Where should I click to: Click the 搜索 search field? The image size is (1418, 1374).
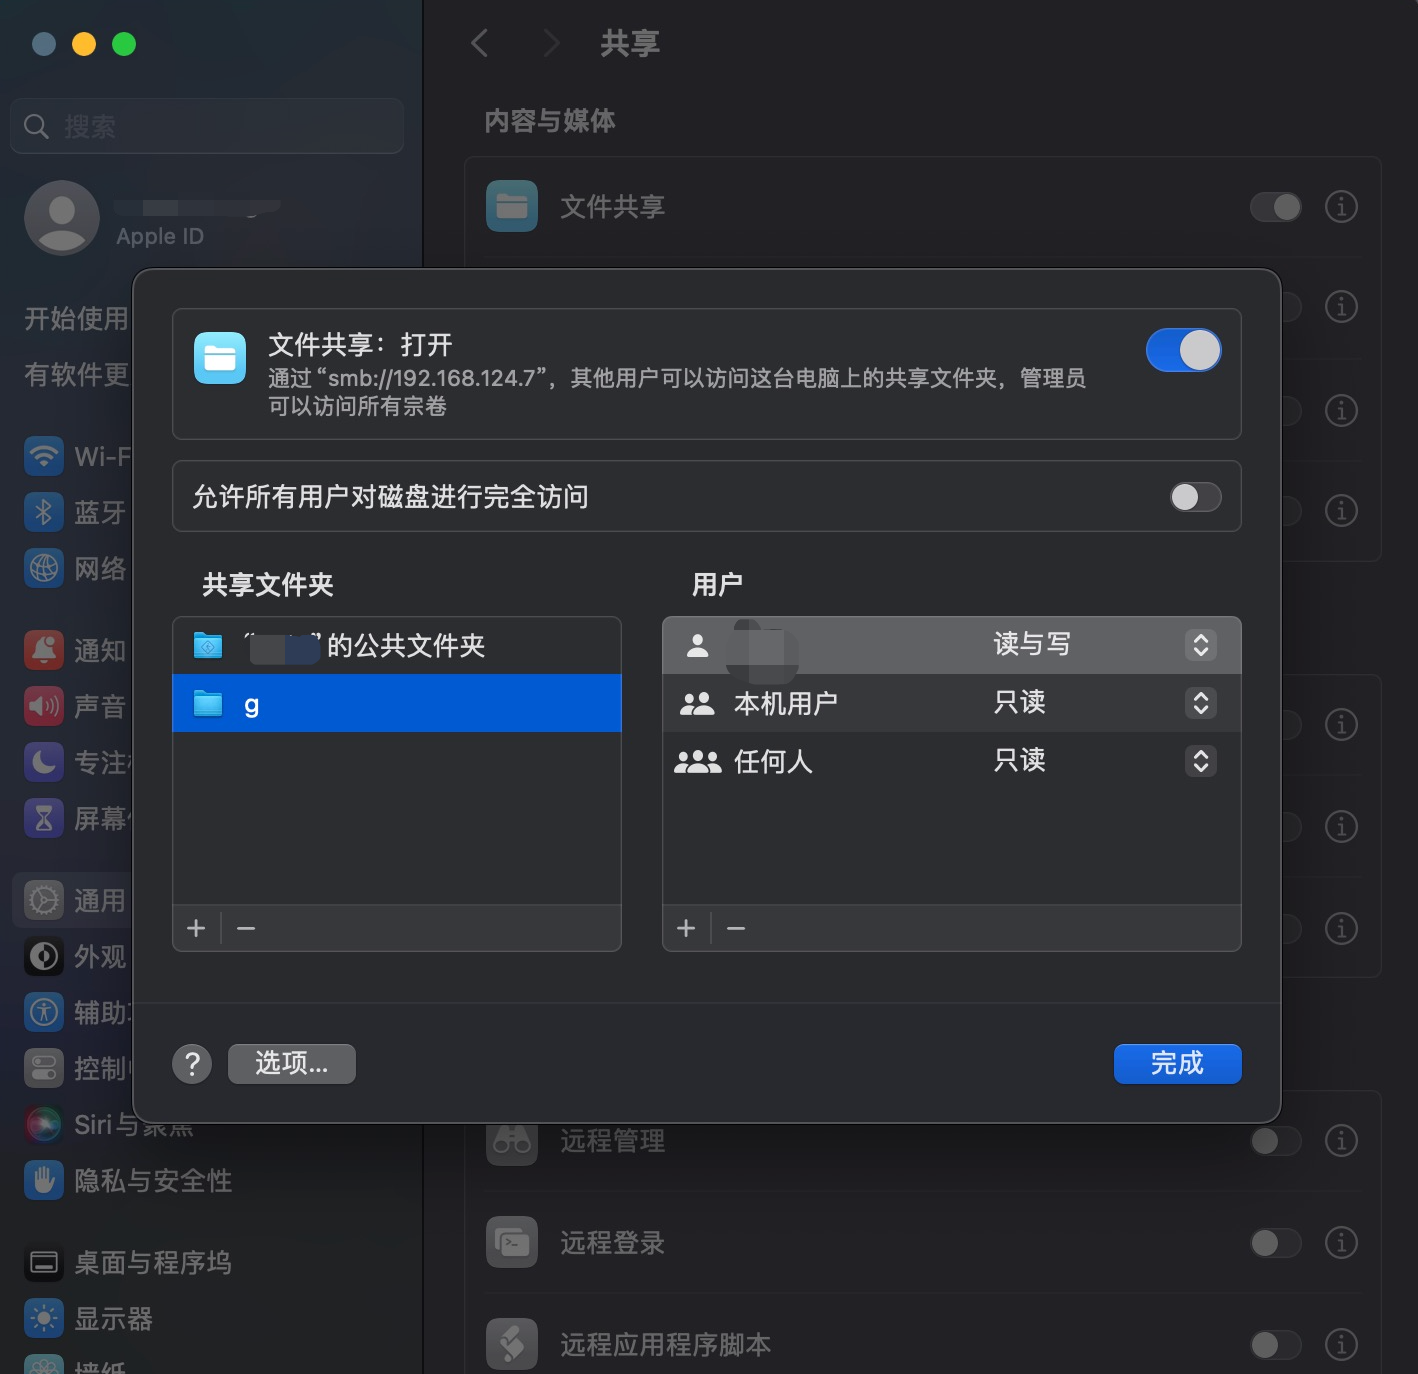[207, 126]
